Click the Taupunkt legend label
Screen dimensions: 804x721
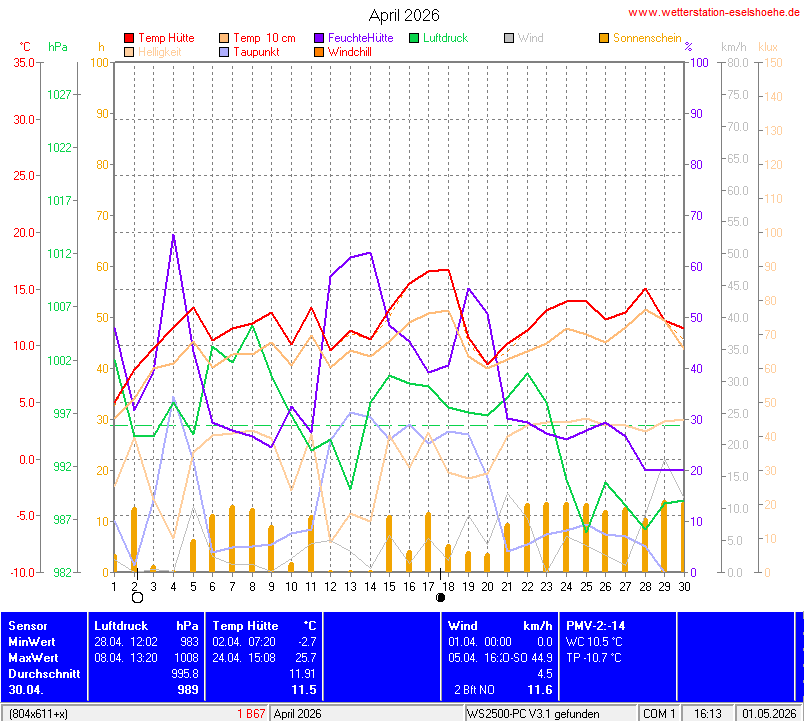(x=256, y=52)
